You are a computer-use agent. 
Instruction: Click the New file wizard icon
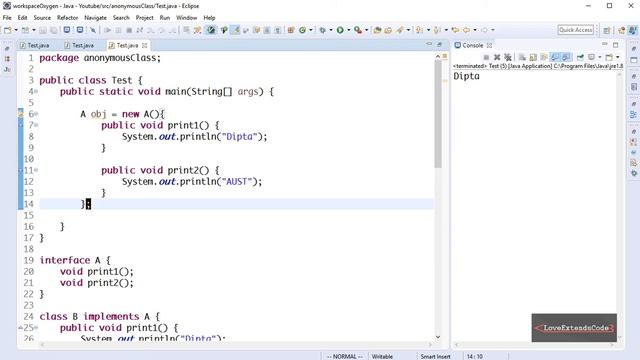coord(7,30)
